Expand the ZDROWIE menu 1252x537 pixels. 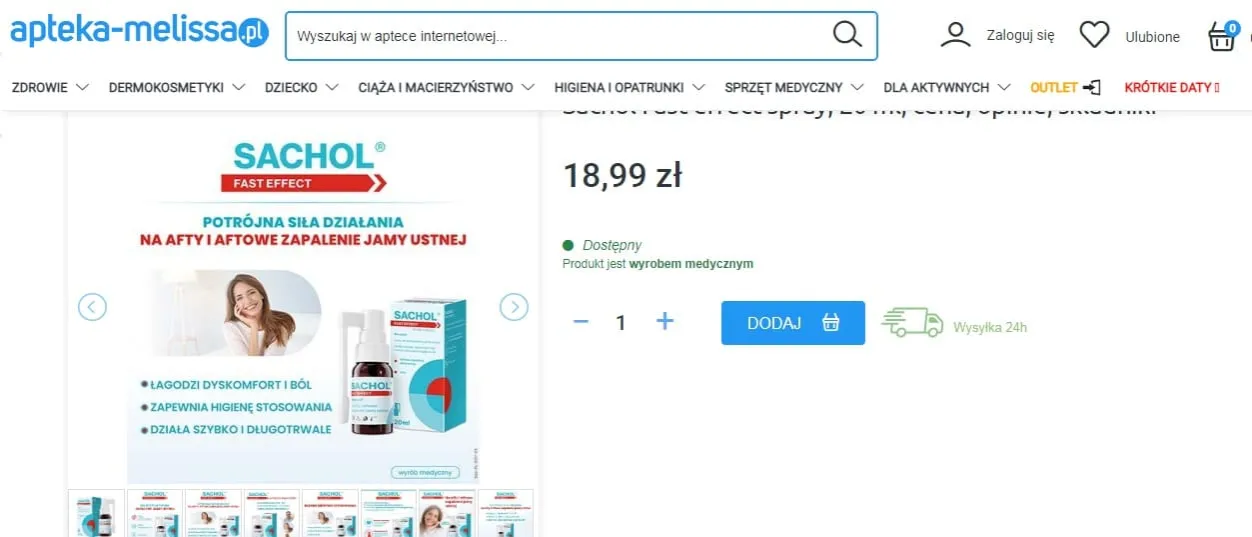point(50,87)
